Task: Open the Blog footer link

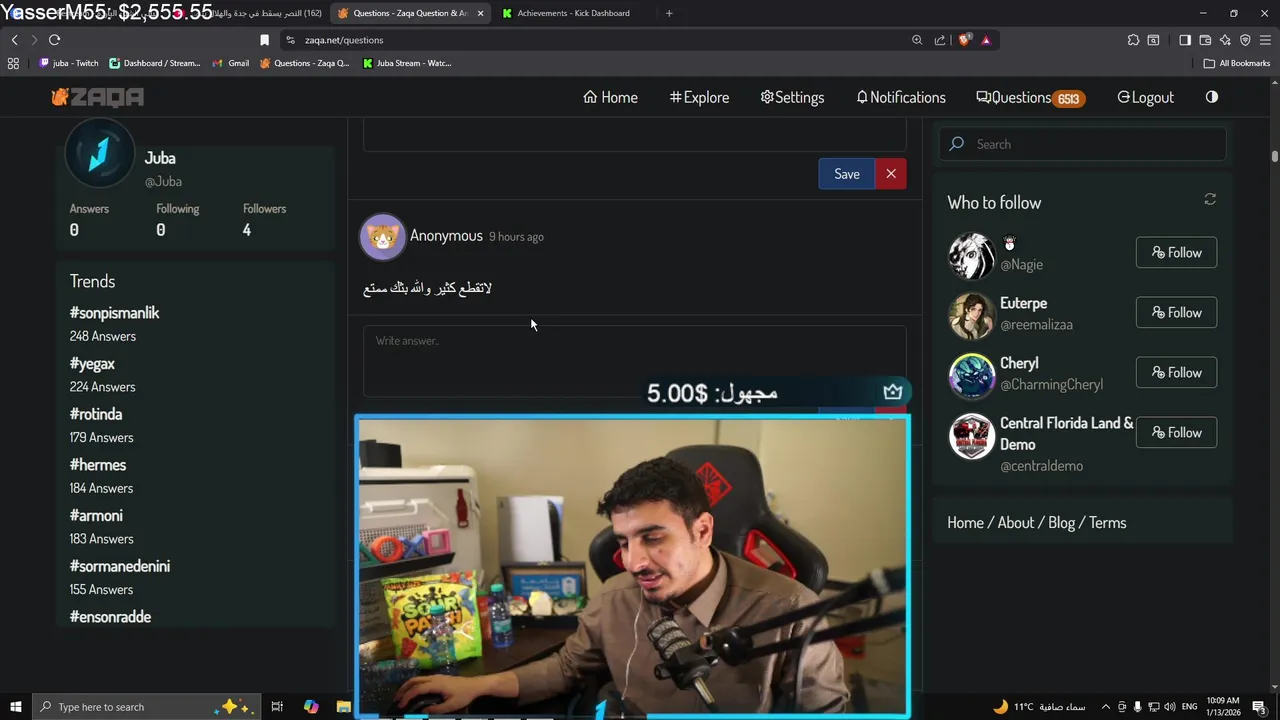Action: [1061, 523]
